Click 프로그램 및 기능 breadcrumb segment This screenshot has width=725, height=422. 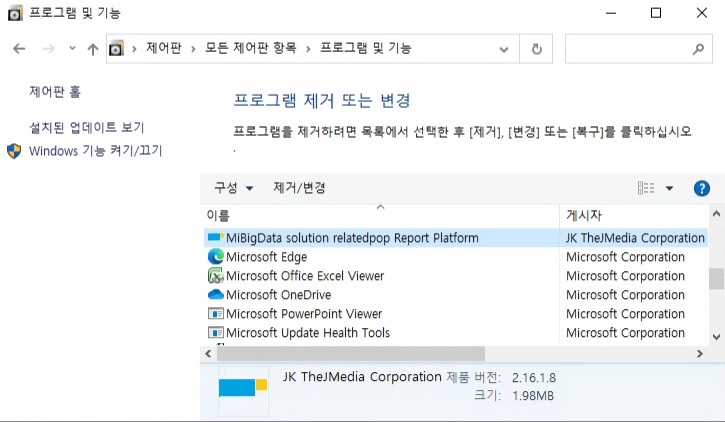(366, 48)
